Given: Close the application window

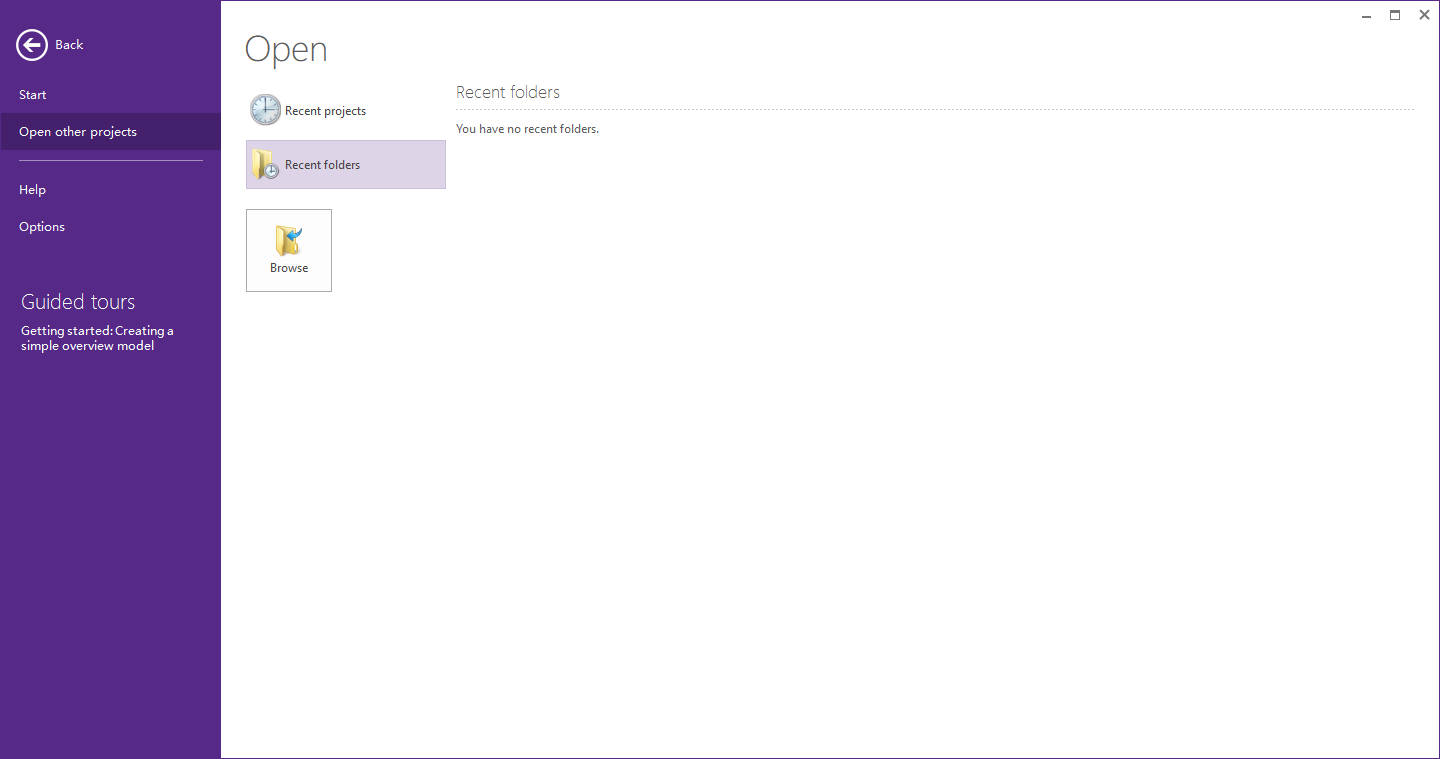Looking at the screenshot, I should coord(1424,15).
